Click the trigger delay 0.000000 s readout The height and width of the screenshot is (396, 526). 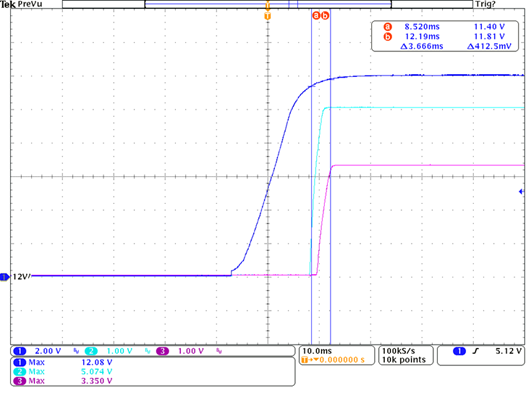(x=341, y=360)
